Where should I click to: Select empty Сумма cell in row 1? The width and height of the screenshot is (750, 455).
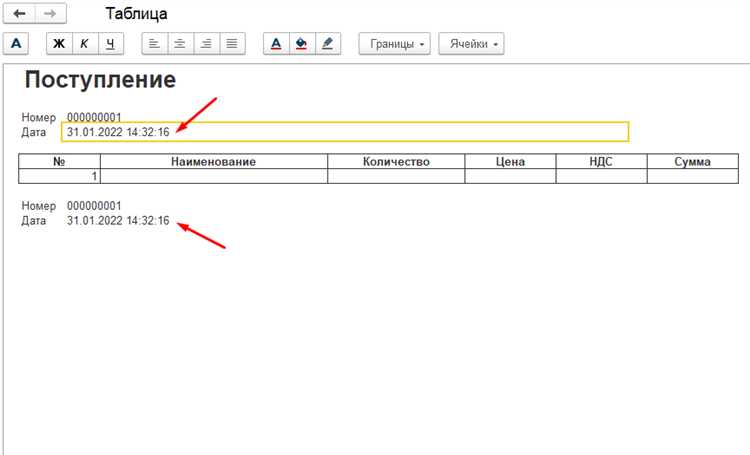pos(693,176)
